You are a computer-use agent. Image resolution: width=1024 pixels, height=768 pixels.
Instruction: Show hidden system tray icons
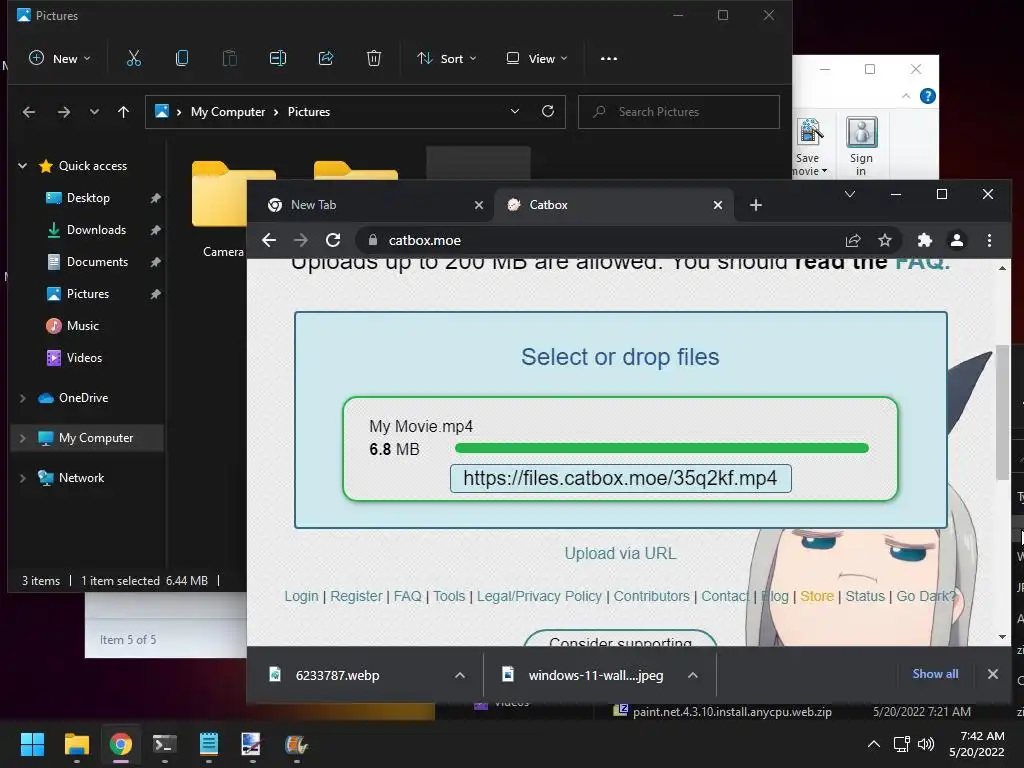tap(874, 744)
